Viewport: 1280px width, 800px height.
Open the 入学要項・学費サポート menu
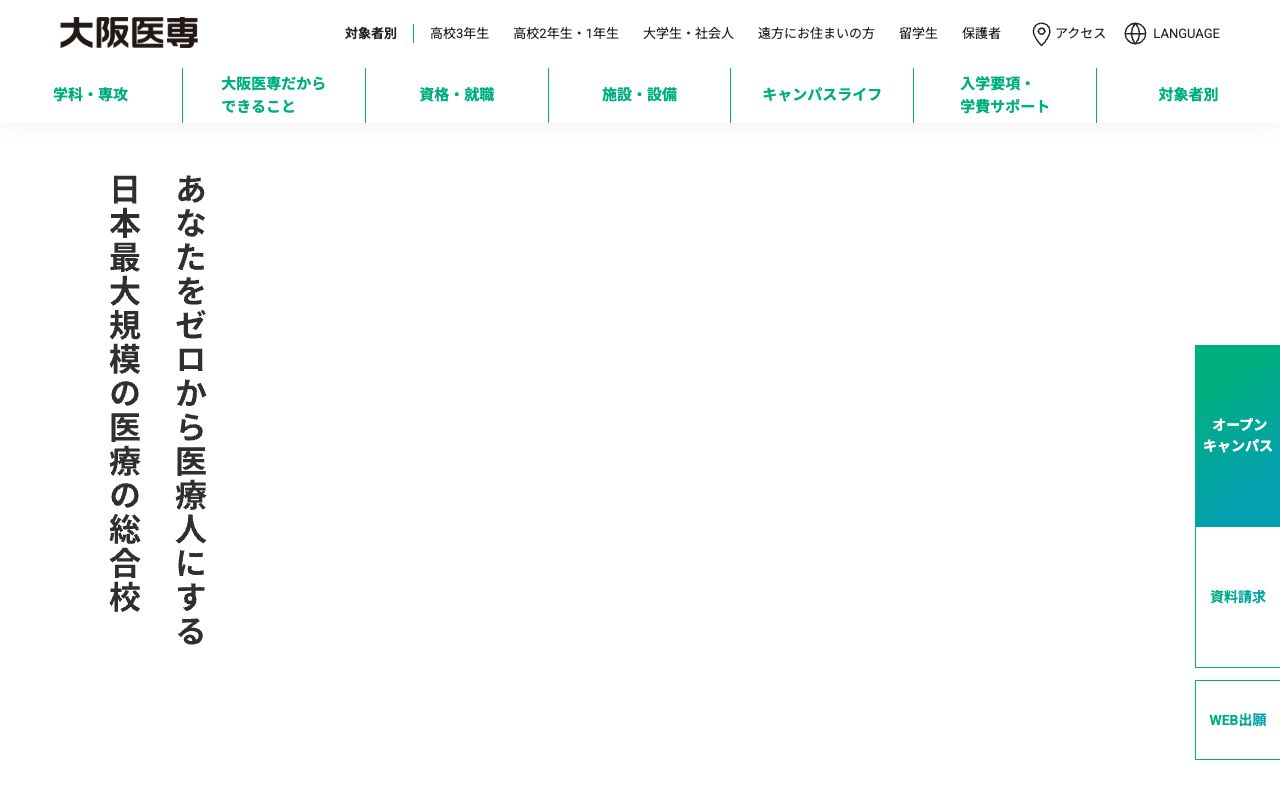point(1005,95)
